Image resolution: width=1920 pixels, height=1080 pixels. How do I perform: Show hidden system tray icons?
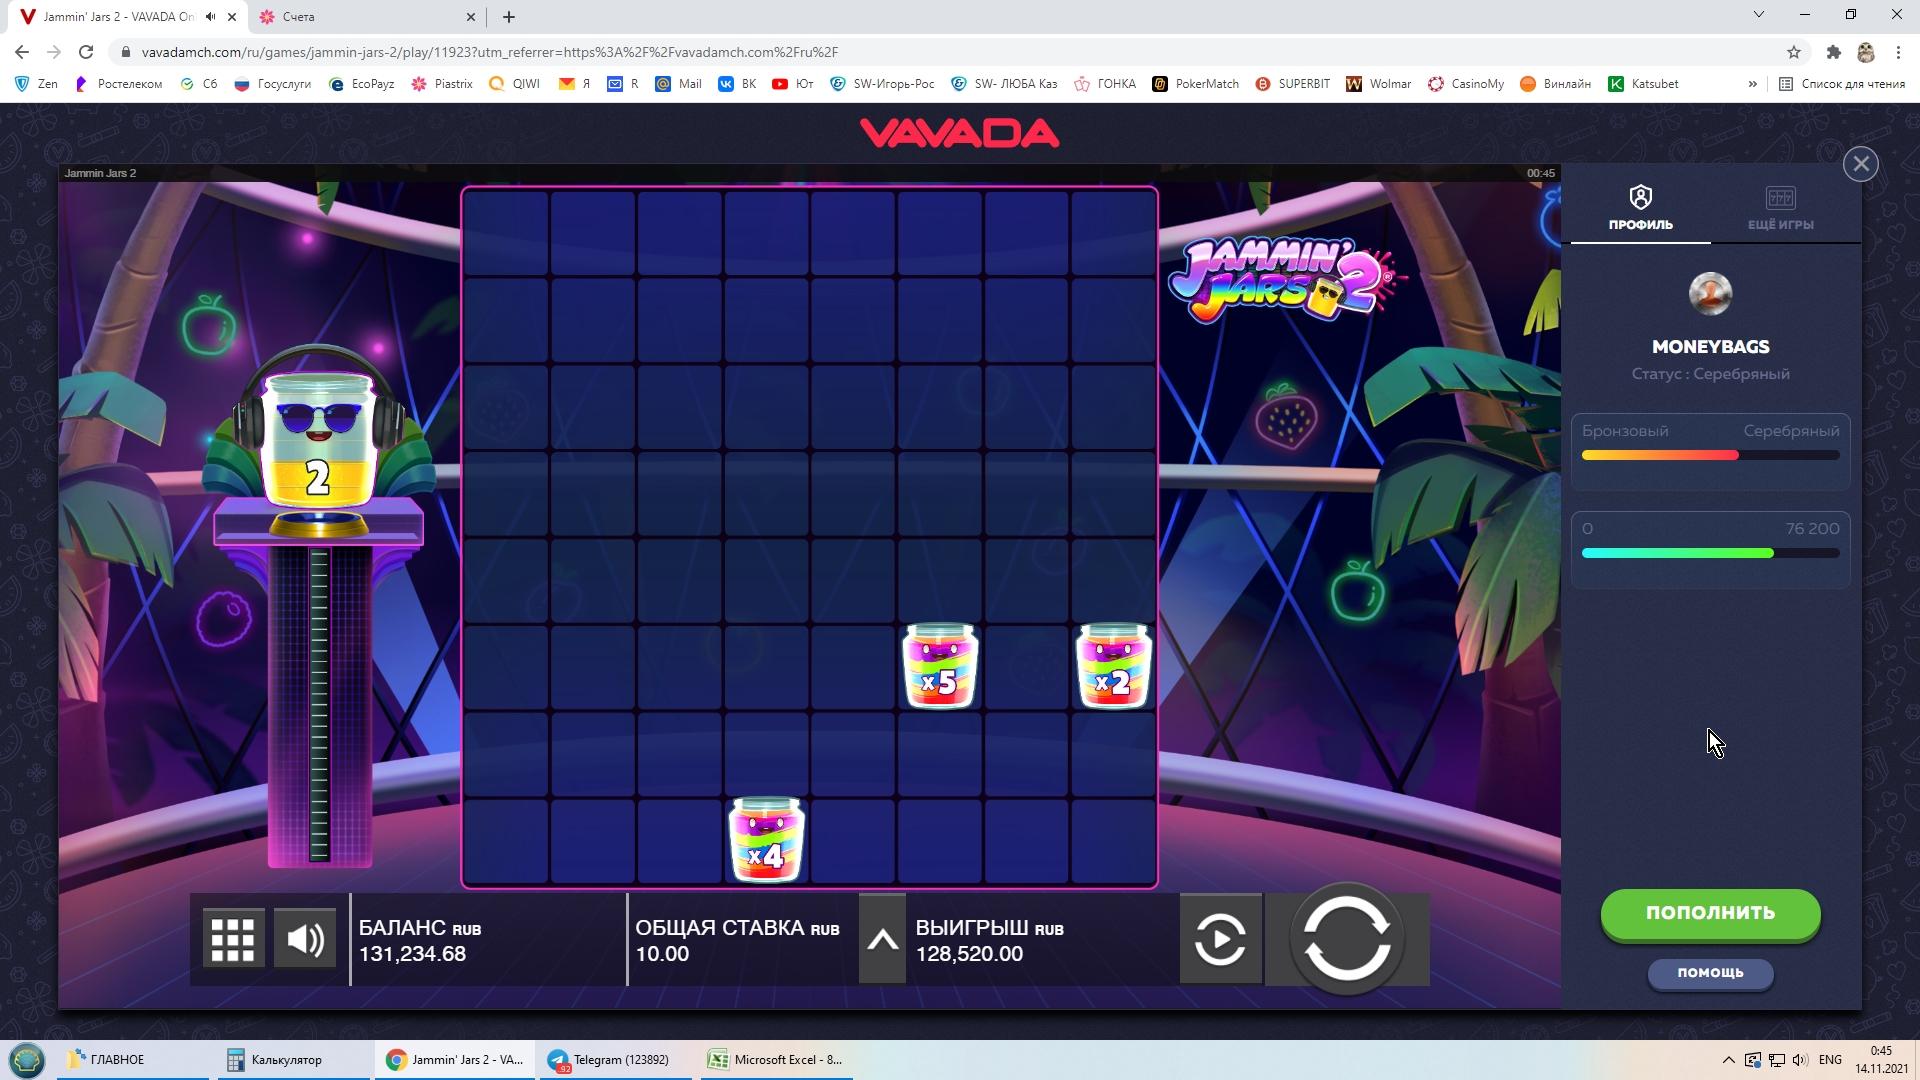coord(1728,1060)
